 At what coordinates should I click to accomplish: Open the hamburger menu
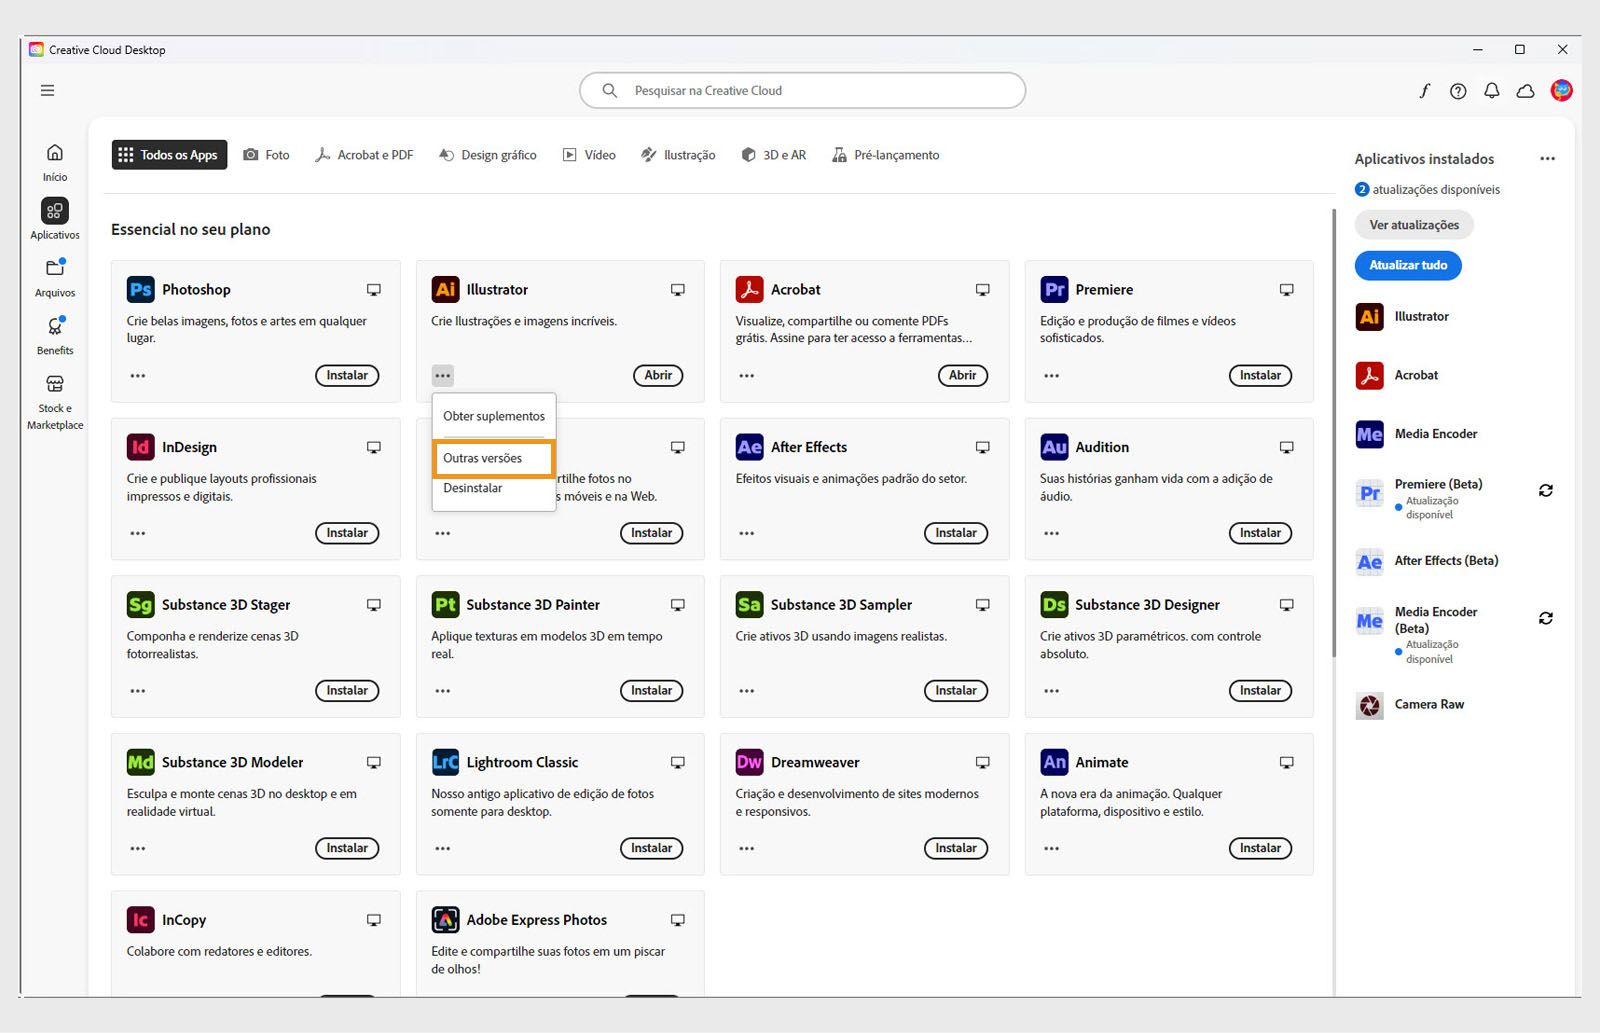(46, 90)
